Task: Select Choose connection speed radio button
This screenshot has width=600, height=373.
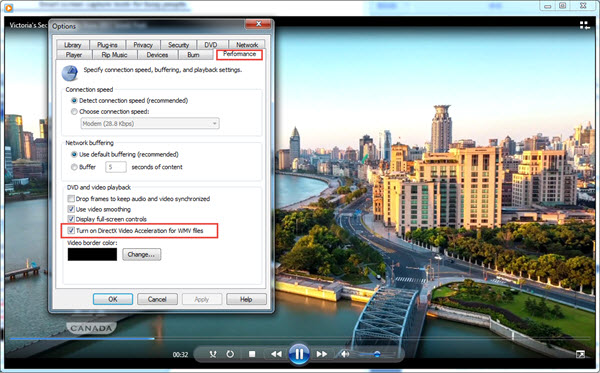Action: point(74,112)
